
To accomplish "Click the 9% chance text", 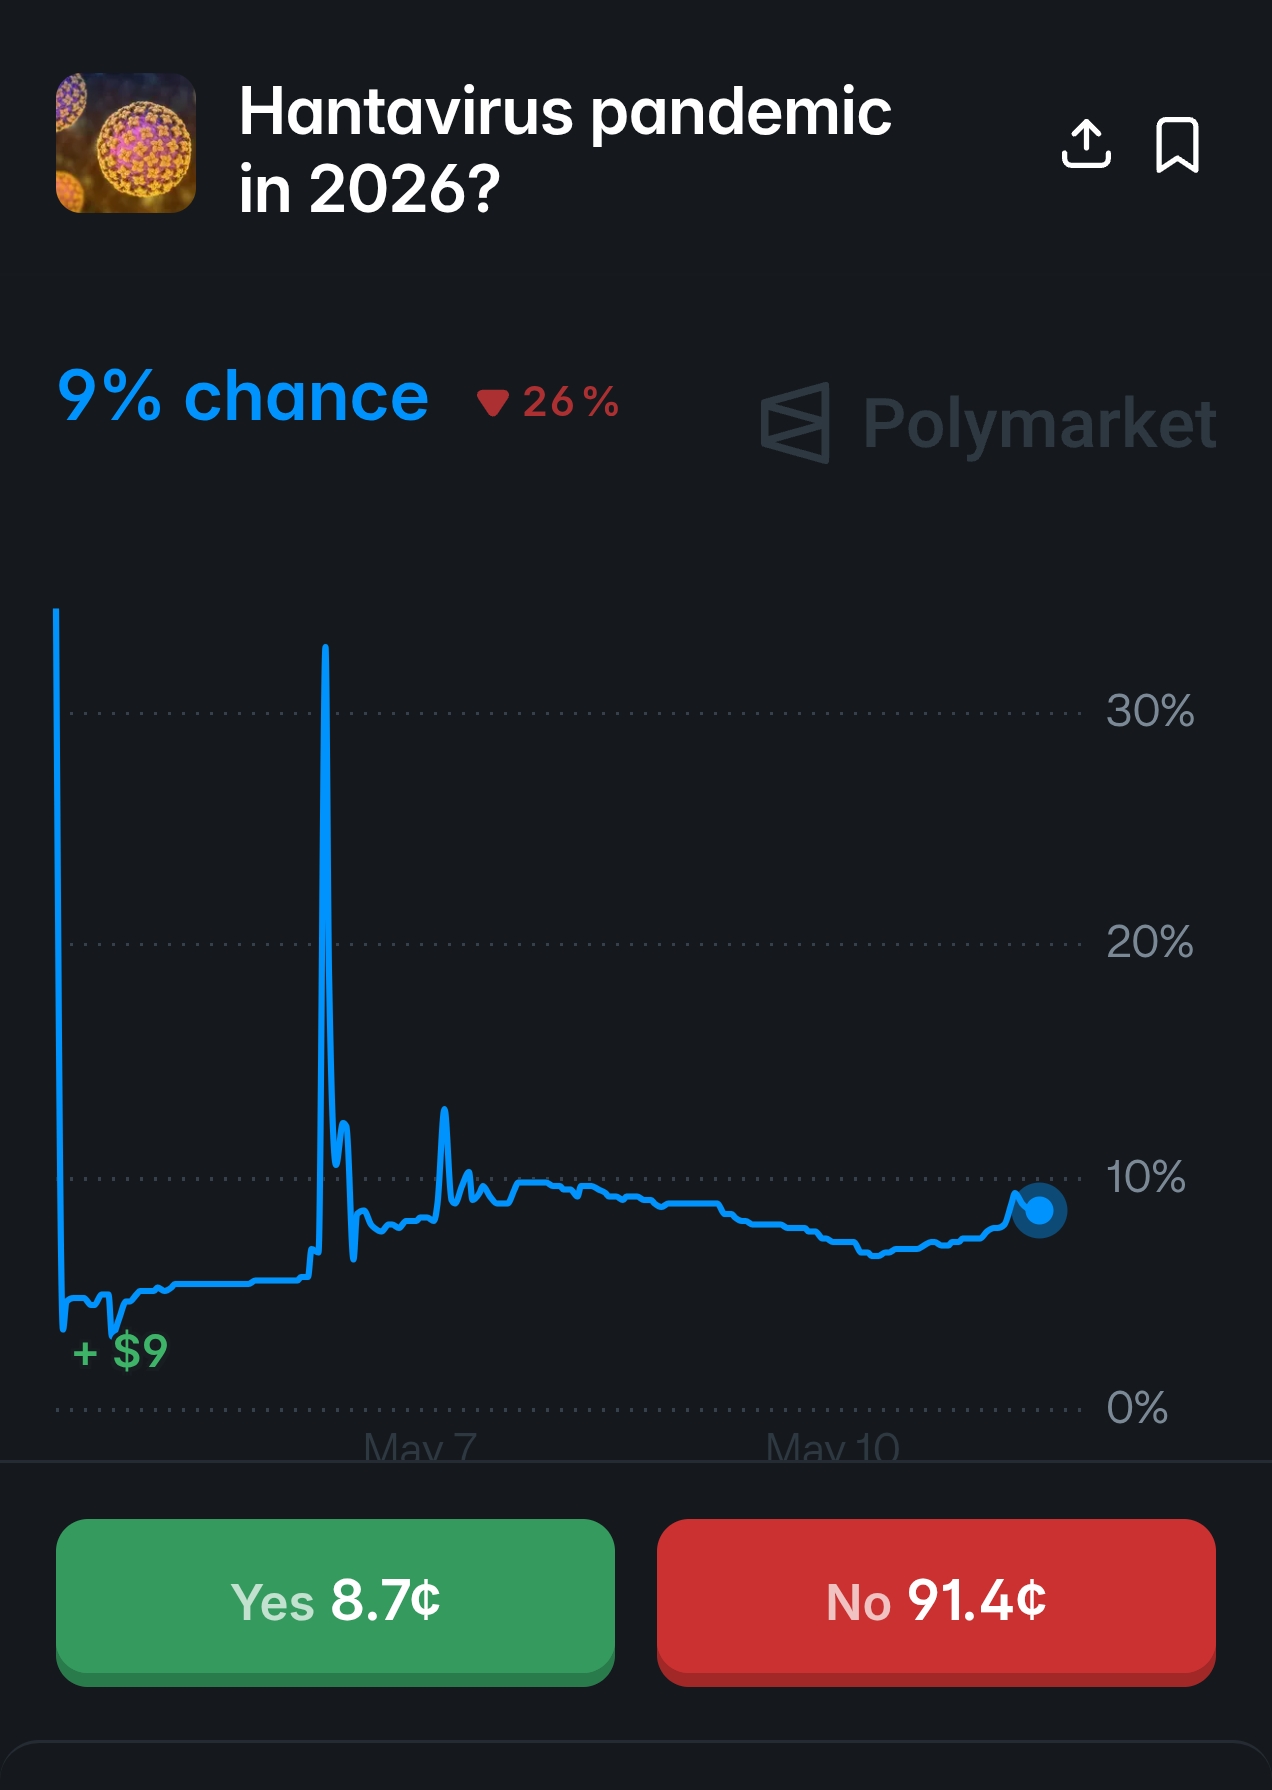I will tap(243, 397).
